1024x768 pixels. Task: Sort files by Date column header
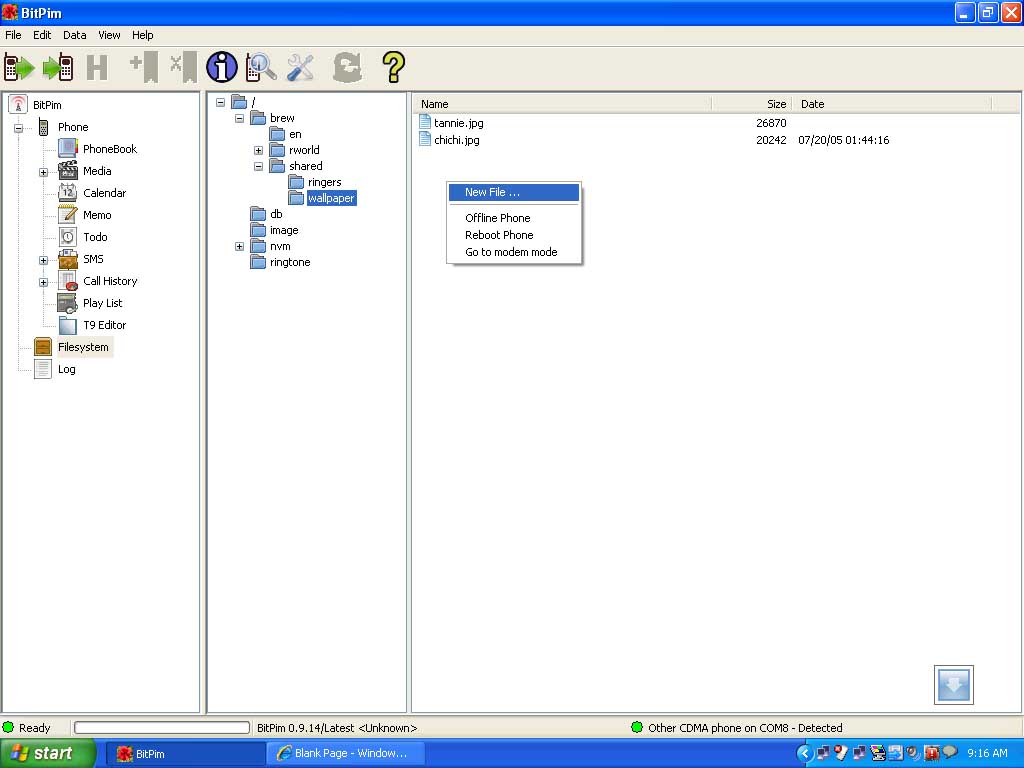click(x=892, y=104)
